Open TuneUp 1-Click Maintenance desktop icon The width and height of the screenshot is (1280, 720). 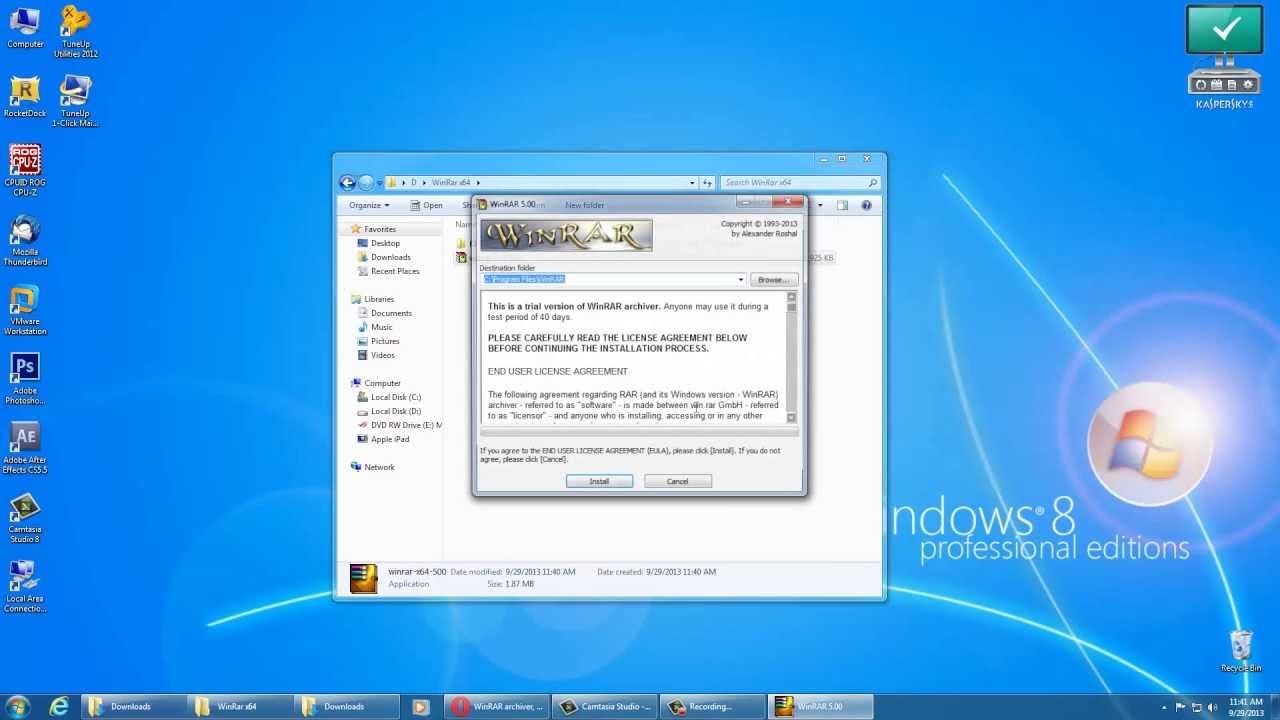(75, 101)
